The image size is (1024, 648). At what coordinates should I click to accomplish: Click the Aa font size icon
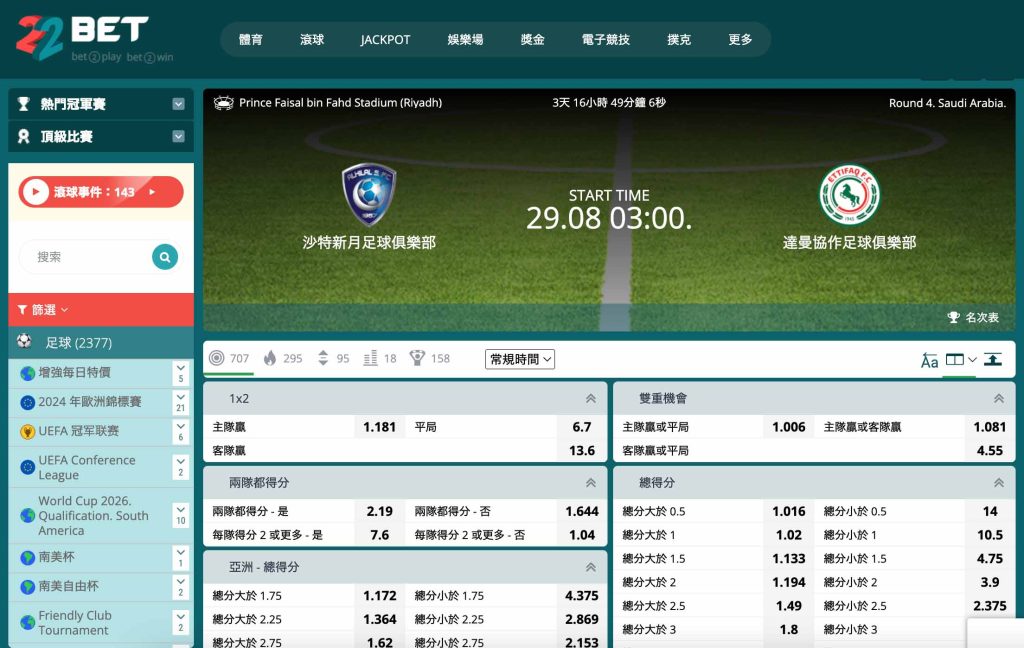(x=929, y=360)
